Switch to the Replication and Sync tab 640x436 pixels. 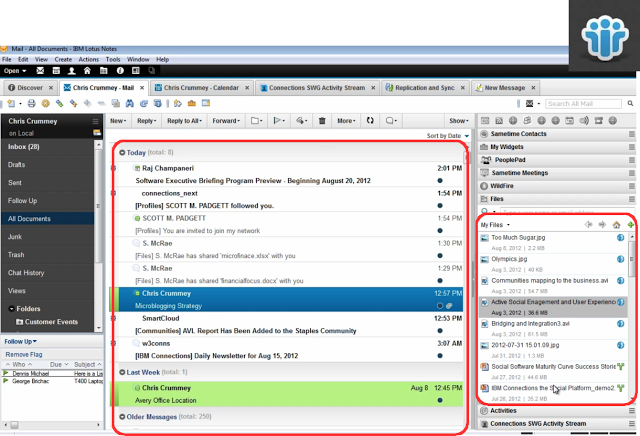[x=426, y=88]
